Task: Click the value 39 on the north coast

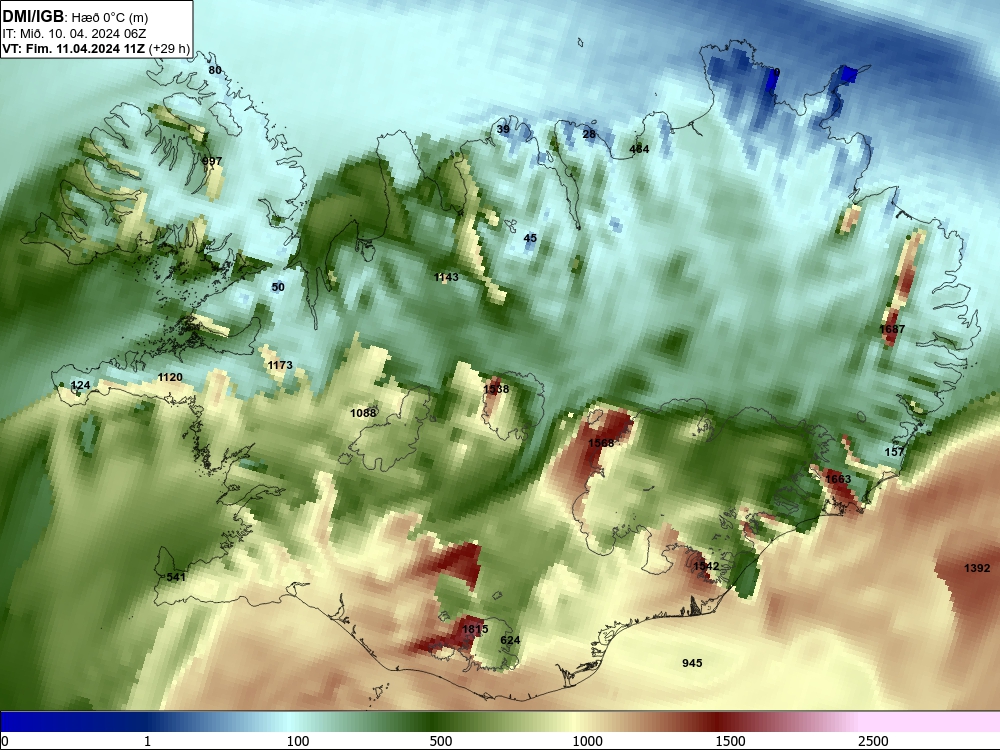Action: click(x=503, y=129)
